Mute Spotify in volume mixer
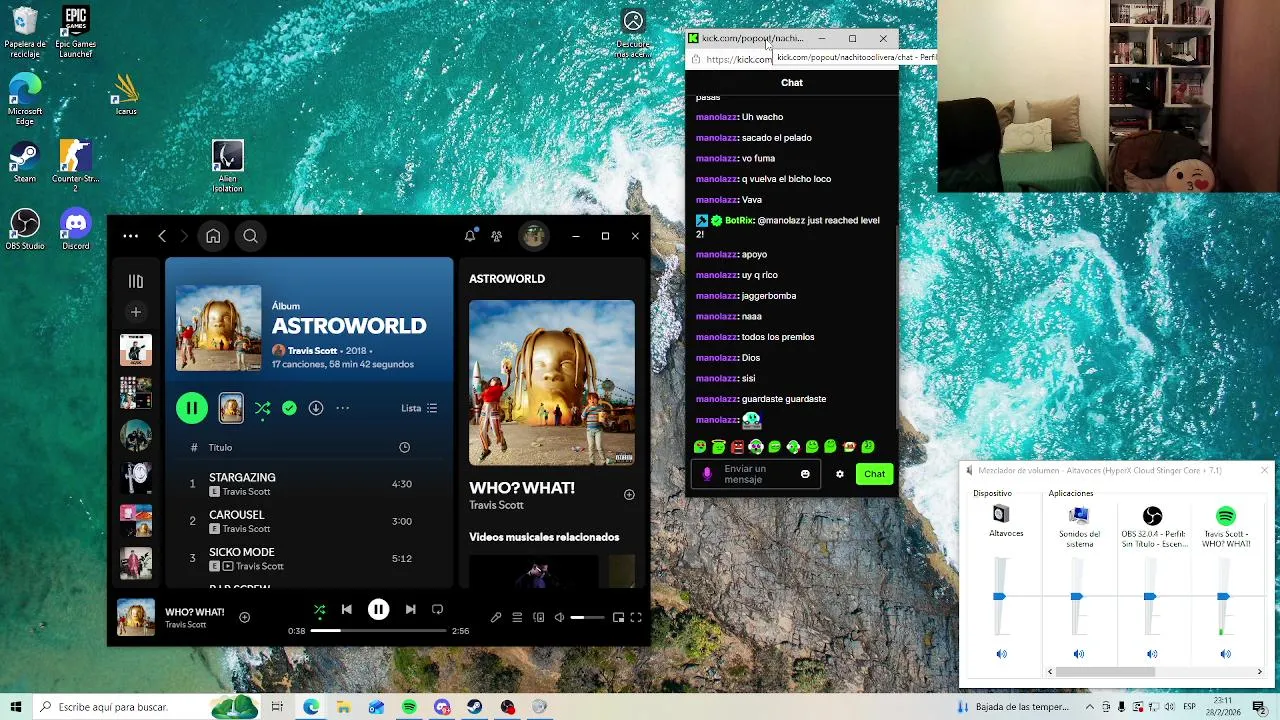Screen dimensions: 1280x720 [x=1225, y=654]
